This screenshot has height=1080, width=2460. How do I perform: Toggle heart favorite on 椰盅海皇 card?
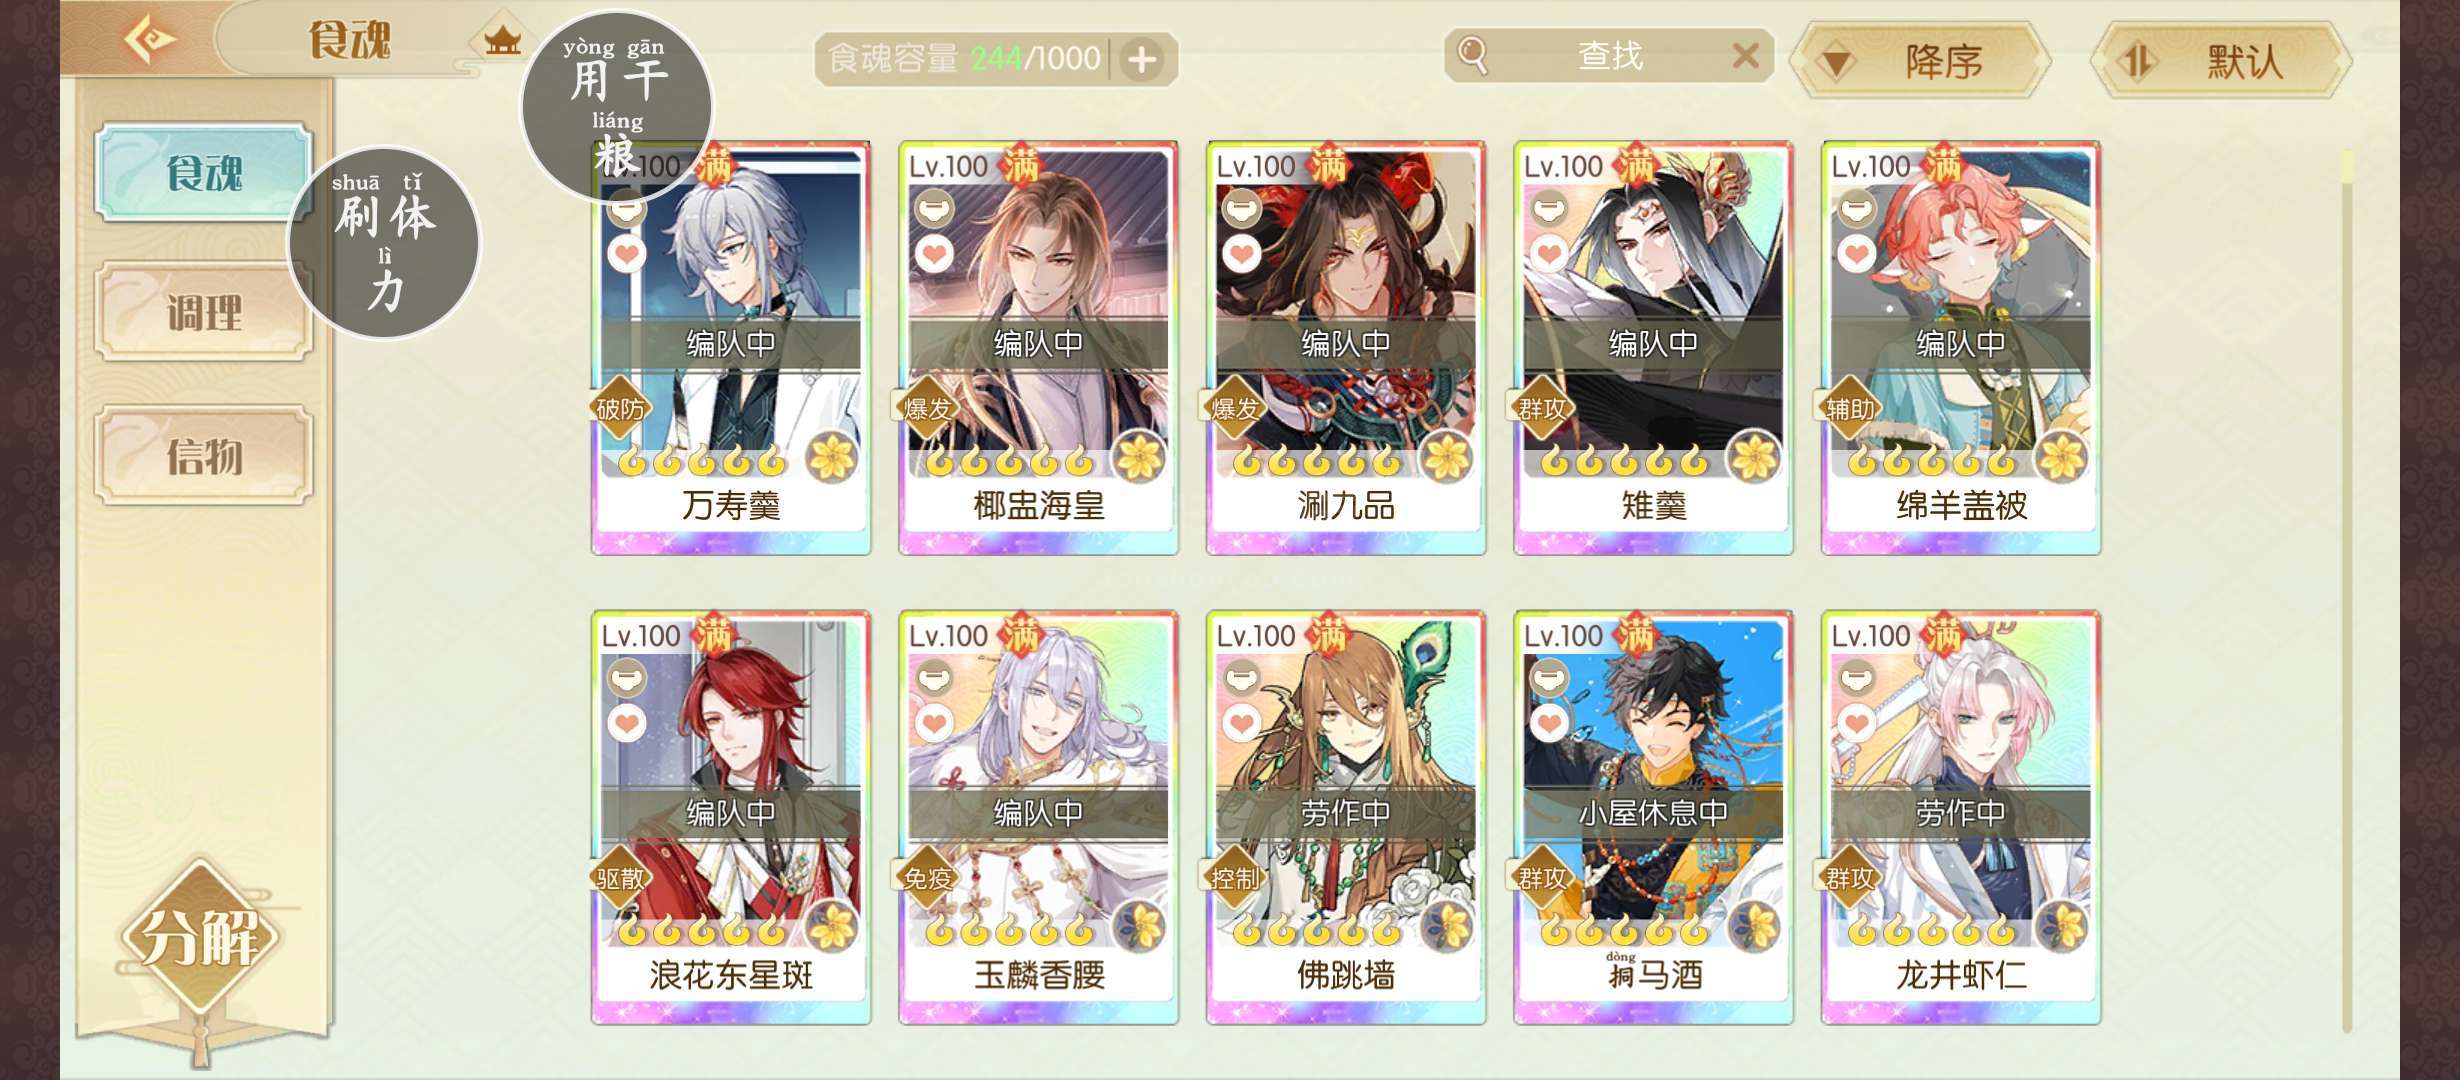point(934,253)
